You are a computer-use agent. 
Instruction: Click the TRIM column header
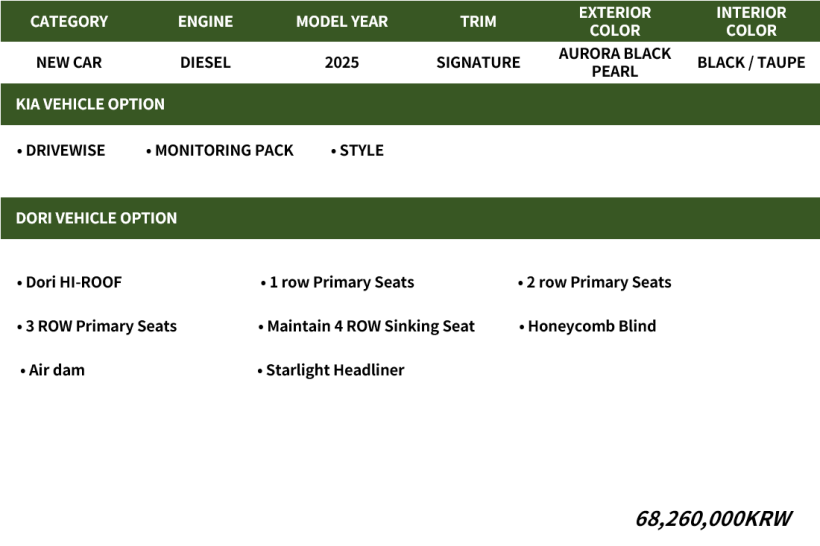tap(478, 21)
